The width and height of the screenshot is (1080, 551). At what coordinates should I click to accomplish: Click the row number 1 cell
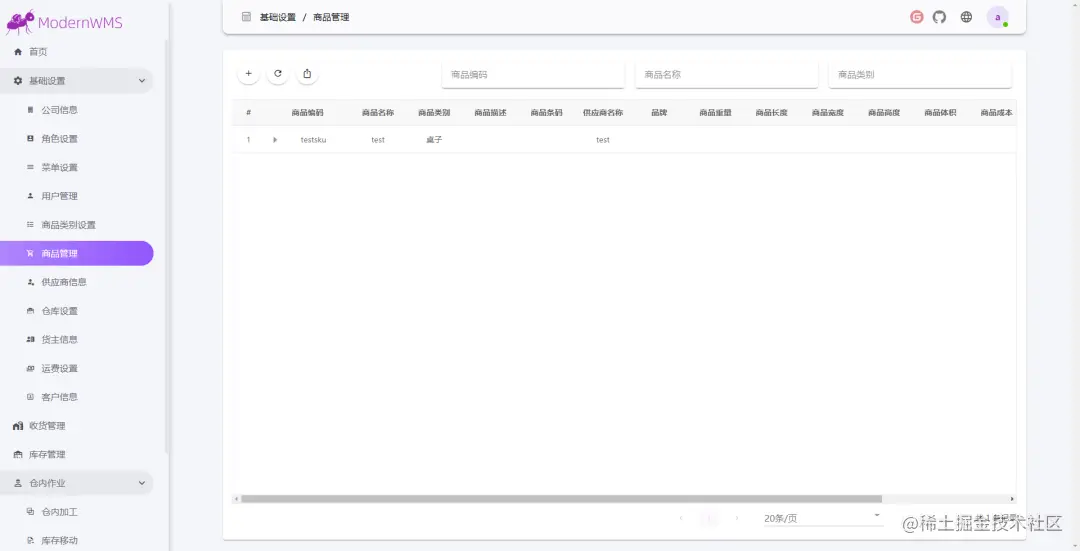249,140
